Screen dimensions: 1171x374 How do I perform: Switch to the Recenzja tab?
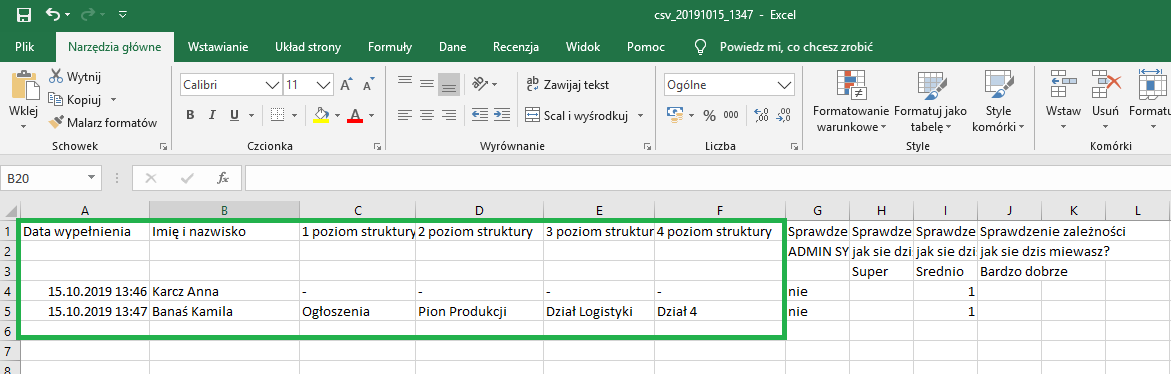[515, 47]
